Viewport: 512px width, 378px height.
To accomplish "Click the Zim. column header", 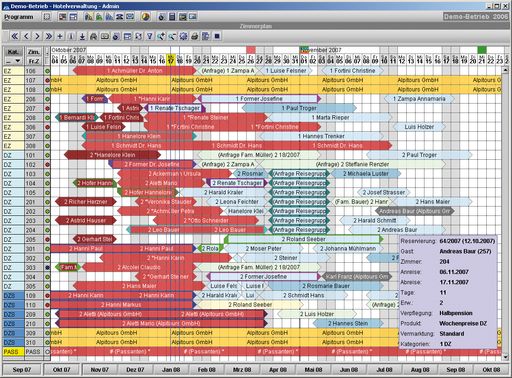I will coord(33,52).
